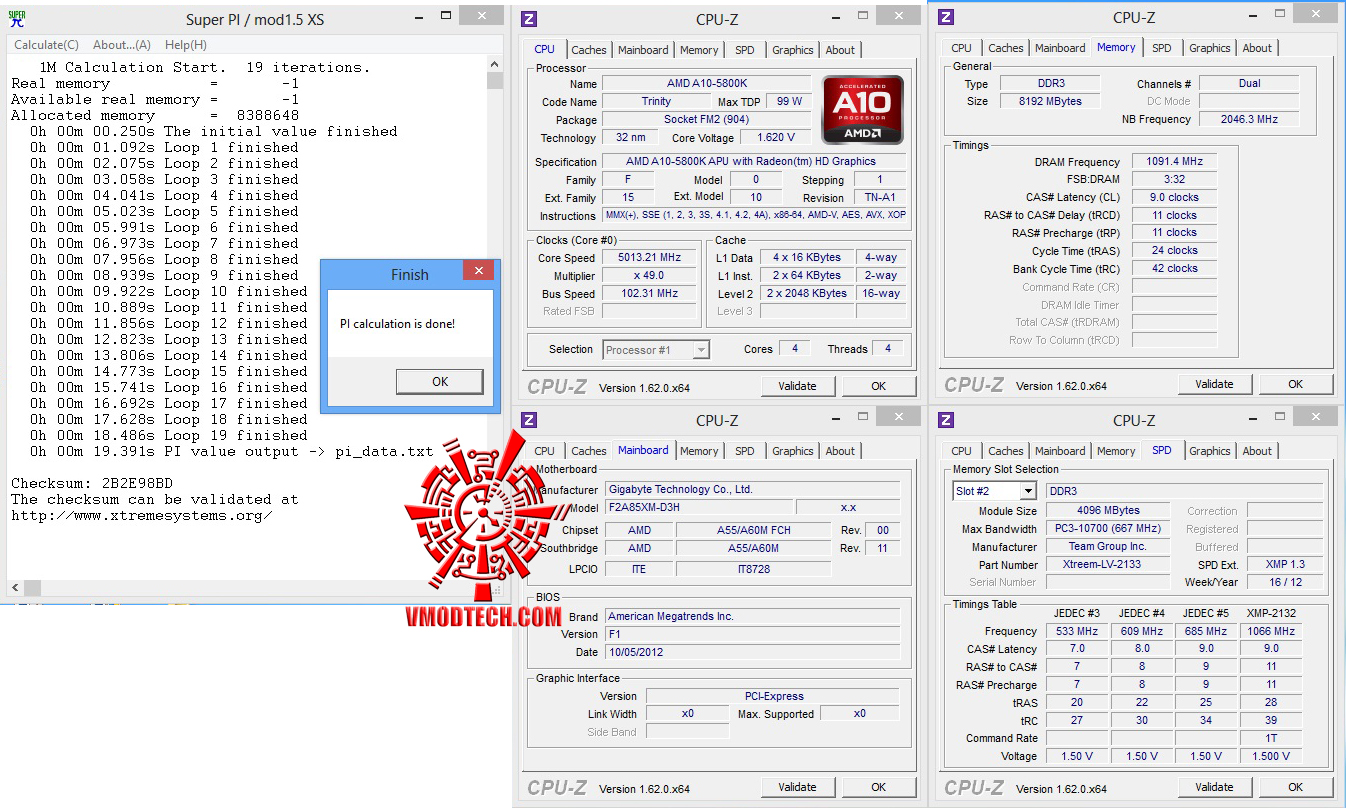Close the Finish dialog with its X button
Screen dimensions: 1346x808
click(478, 272)
